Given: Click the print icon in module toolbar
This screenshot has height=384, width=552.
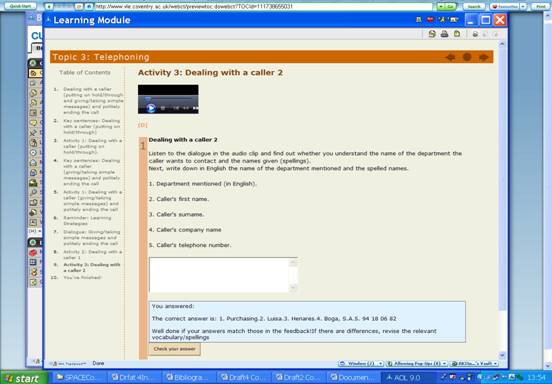Looking at the screenshot, I should point(444,34).
